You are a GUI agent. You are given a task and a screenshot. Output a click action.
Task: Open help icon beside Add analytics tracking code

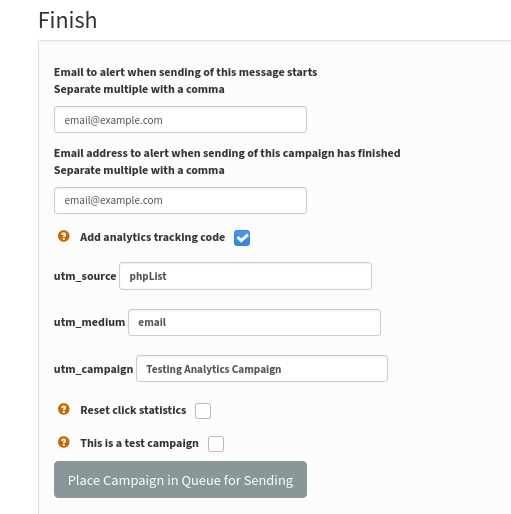point(64,236)
